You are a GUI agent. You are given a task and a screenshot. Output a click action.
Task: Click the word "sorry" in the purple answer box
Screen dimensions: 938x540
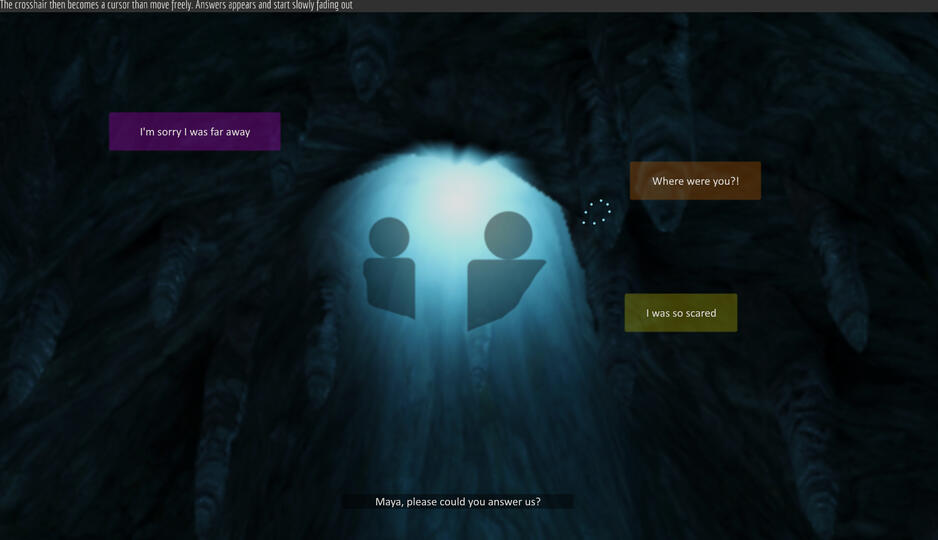168,132
